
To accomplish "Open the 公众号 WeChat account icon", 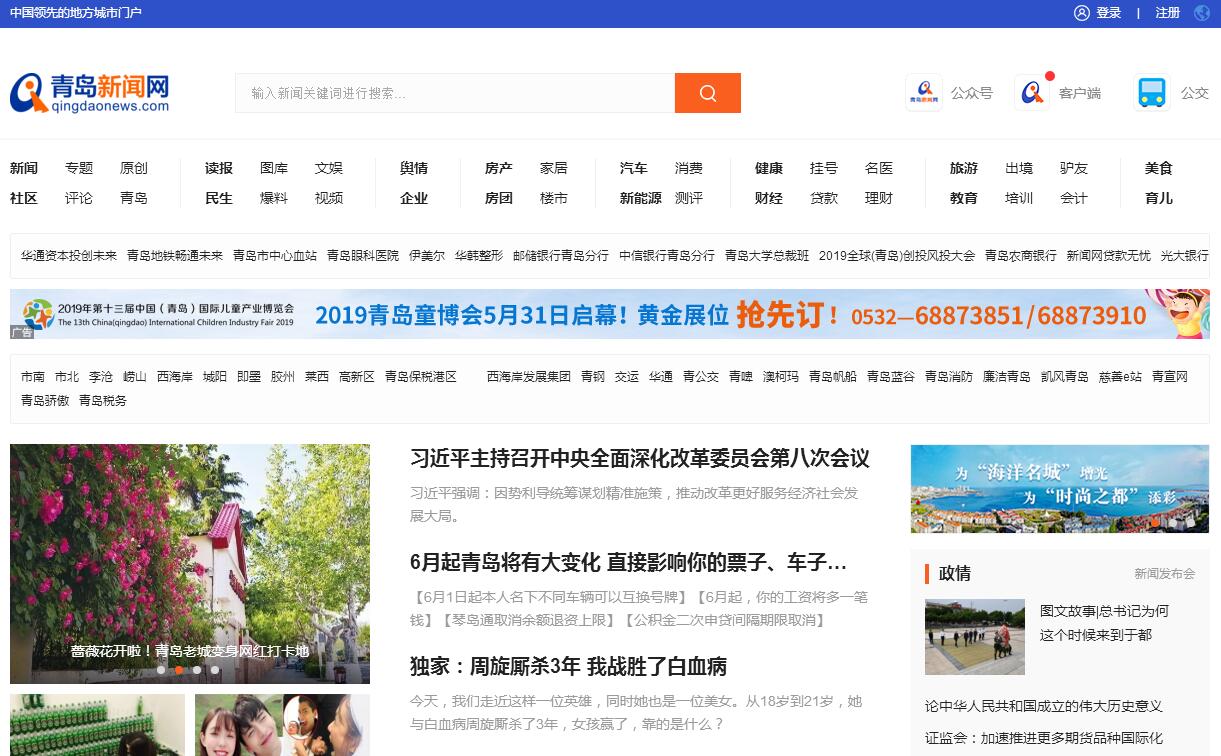I will point(924,93).
